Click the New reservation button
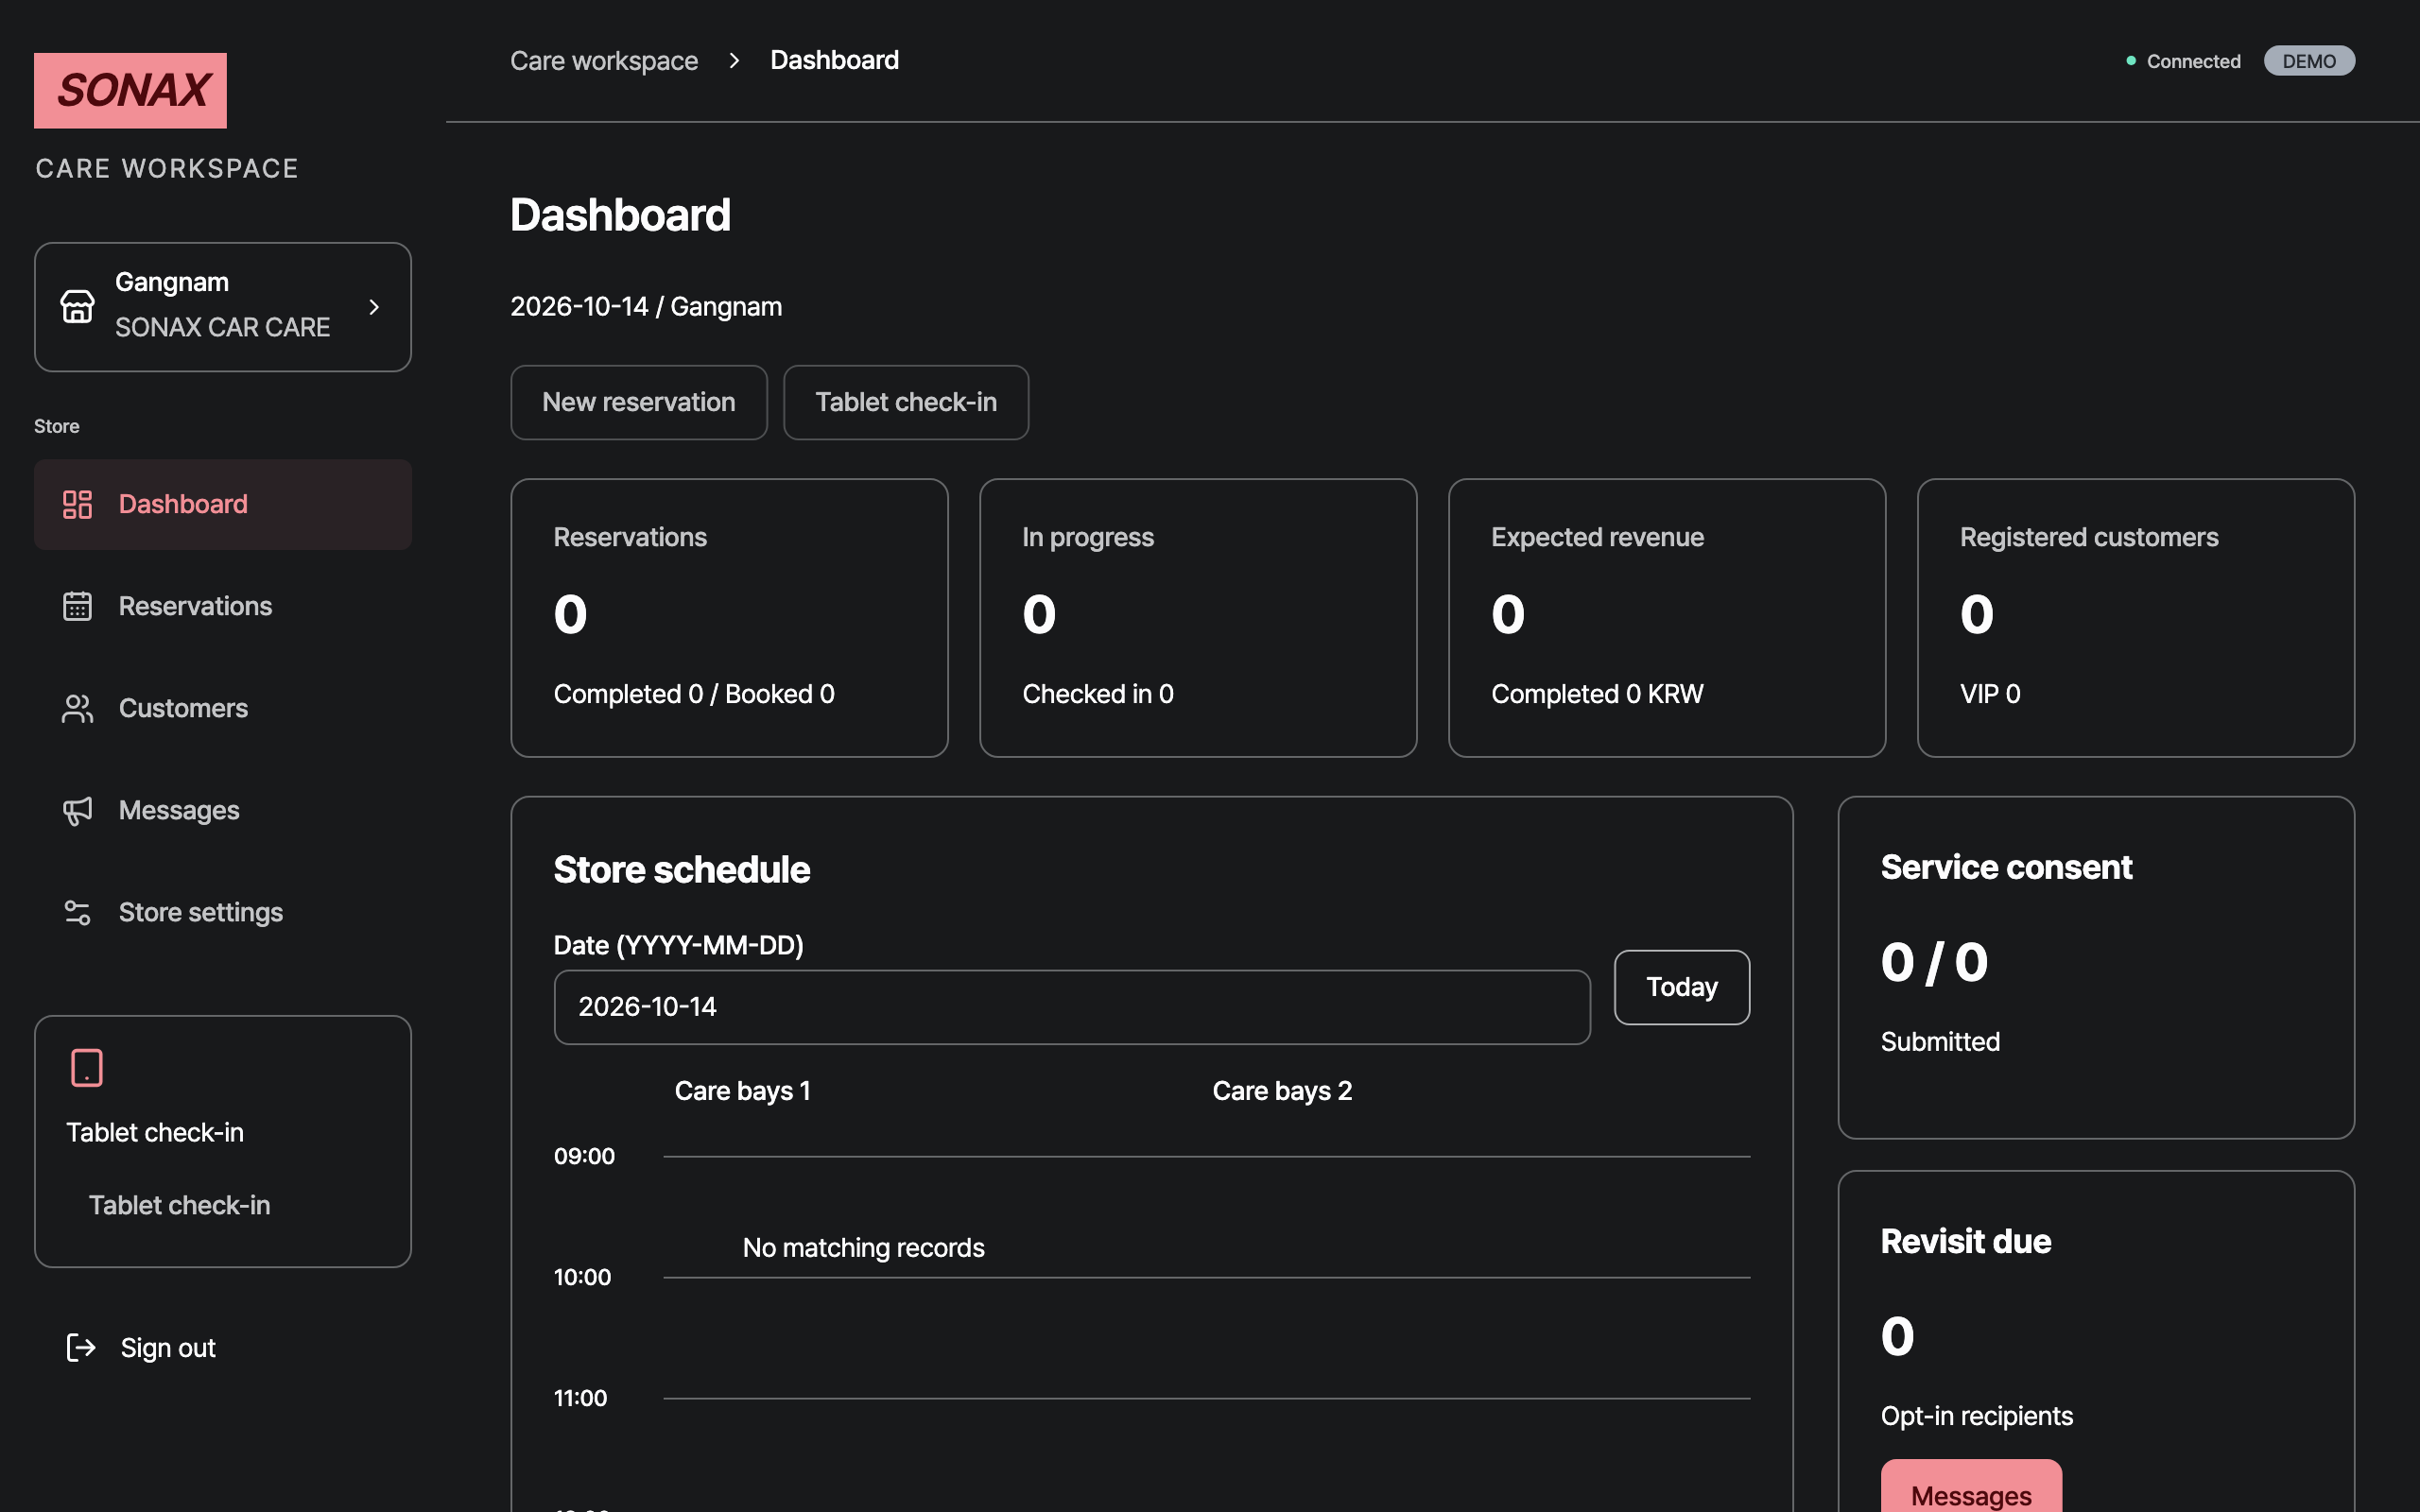2420x1512 pixels. tap(639, 402)
